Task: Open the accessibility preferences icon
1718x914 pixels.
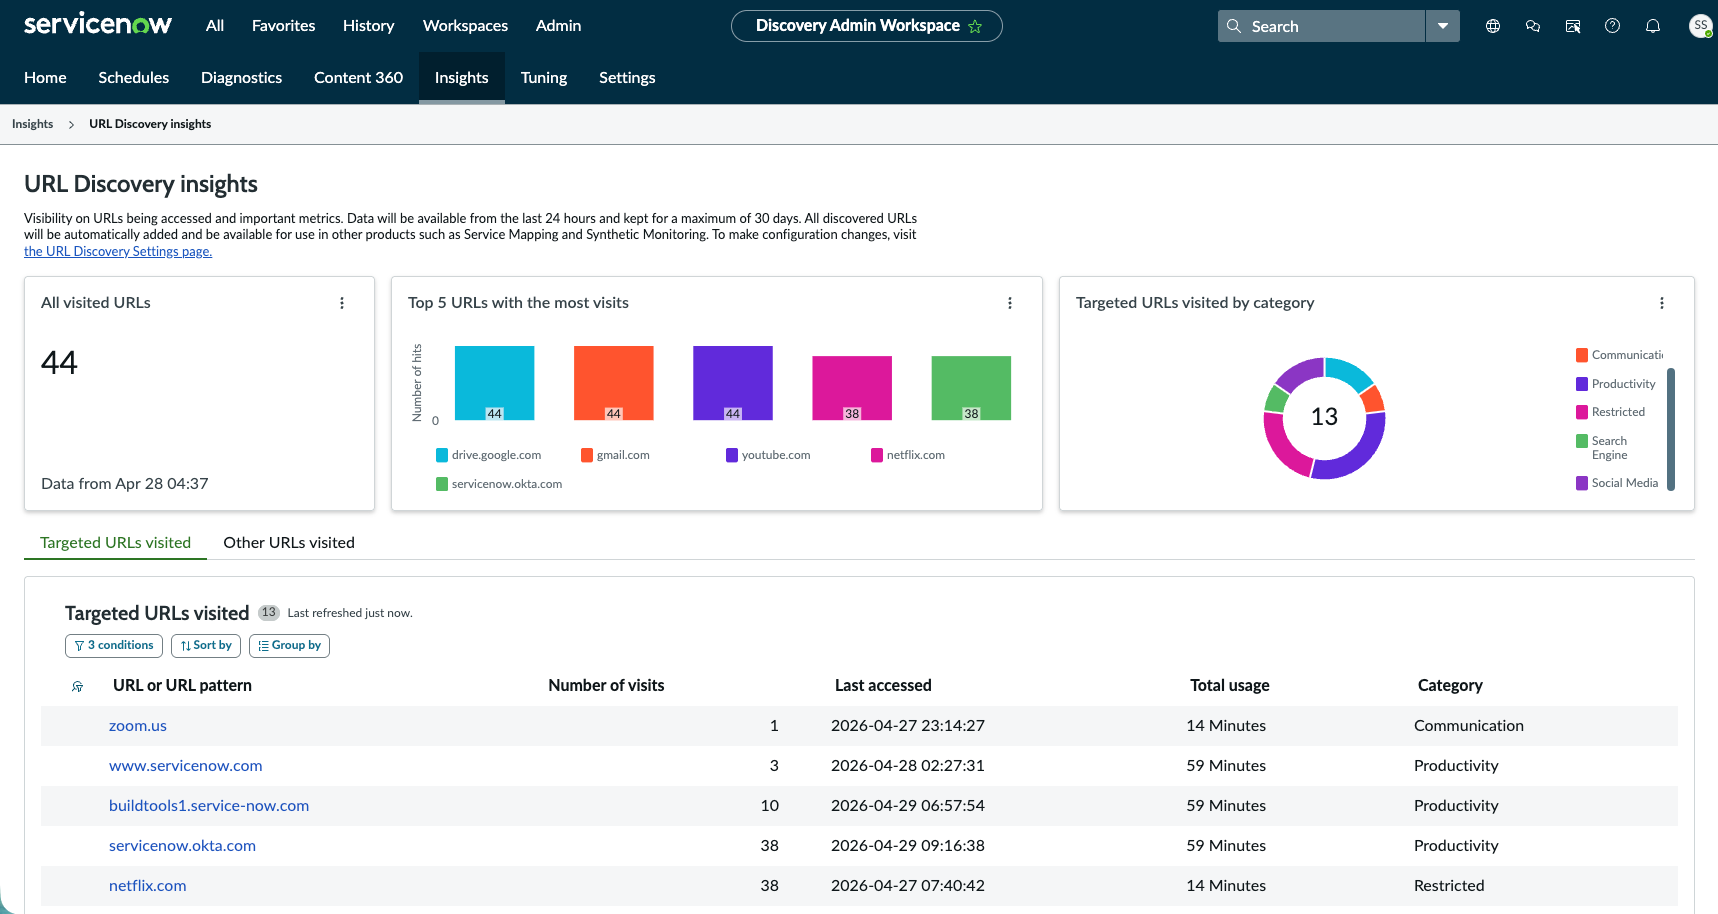Action: (x=1572, y=26)
